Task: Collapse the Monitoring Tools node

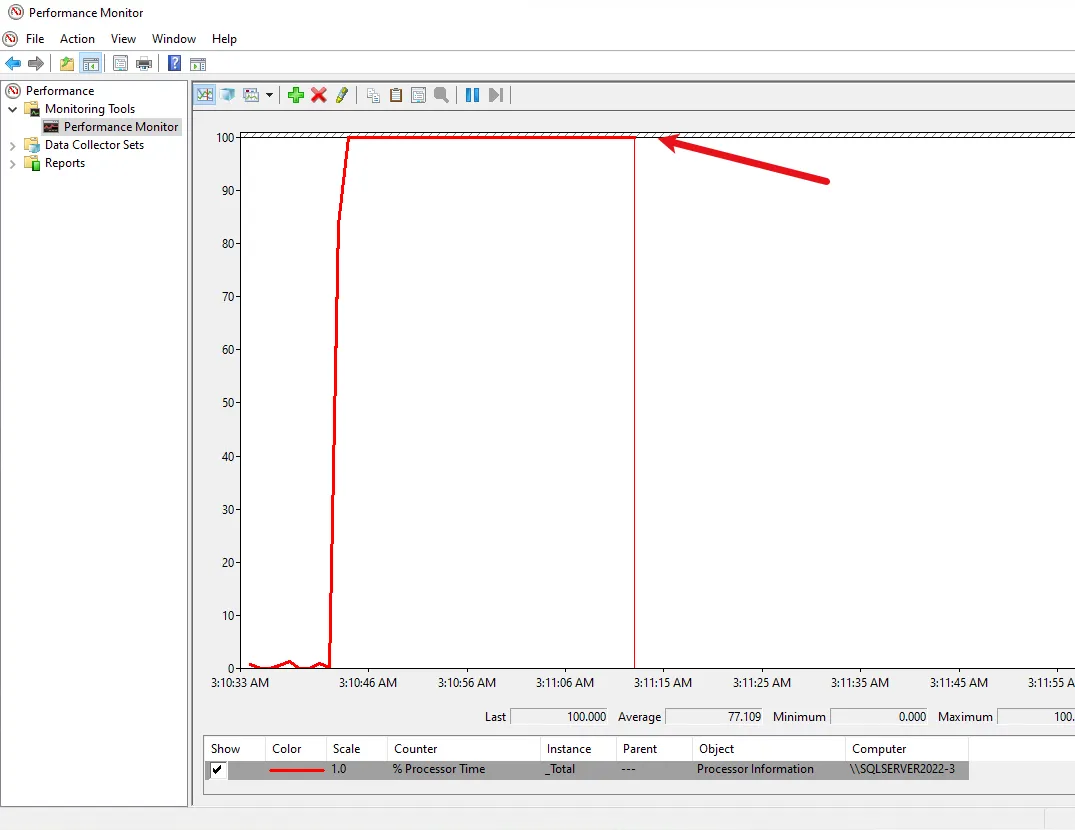Action: pyautogui.click(x=13, y=109)
